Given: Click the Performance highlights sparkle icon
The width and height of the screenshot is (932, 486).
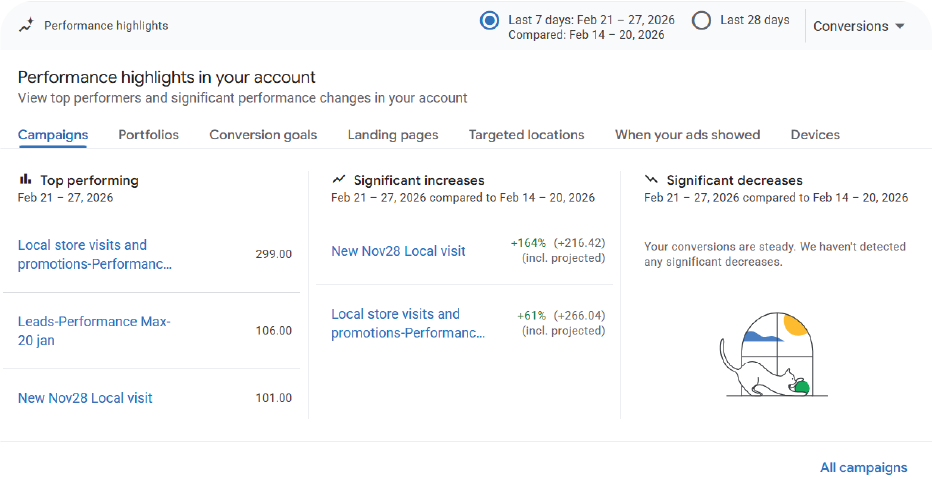Looking at the screenshot, I should [x=26, y=25].
